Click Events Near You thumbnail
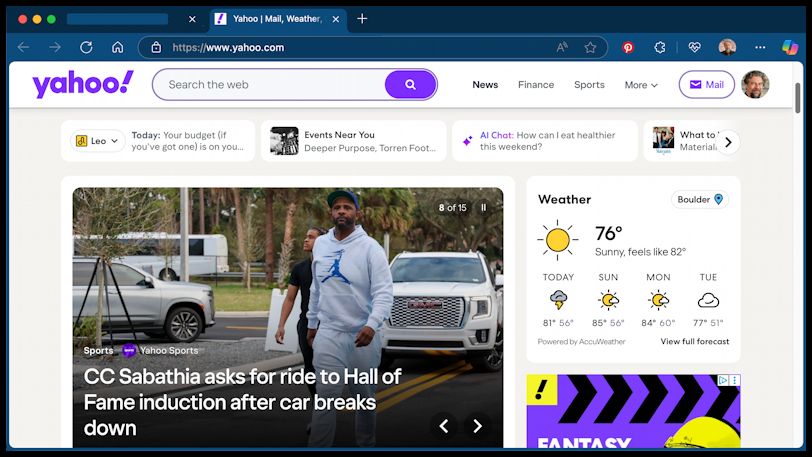 [x=284, y=141]
